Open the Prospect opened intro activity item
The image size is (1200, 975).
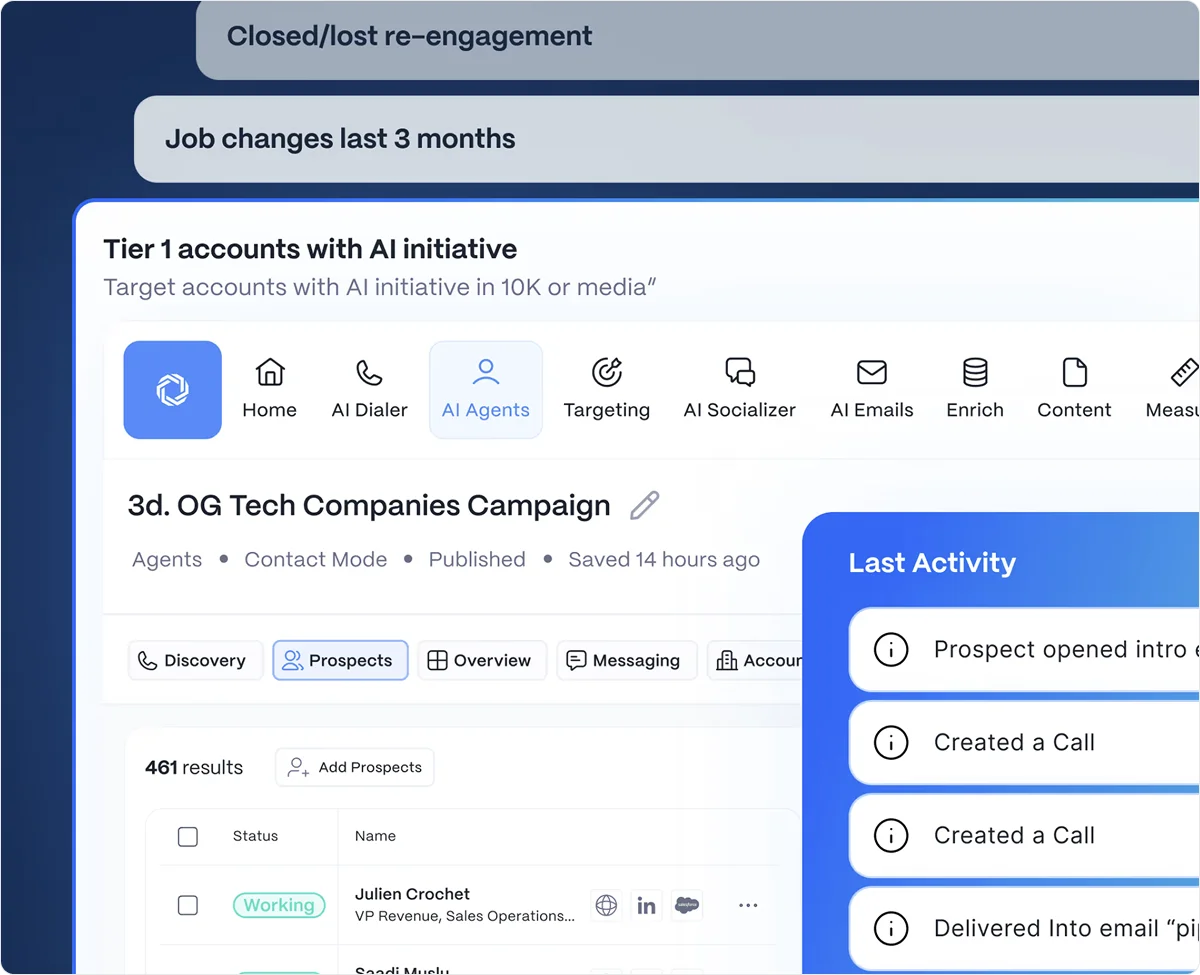pyautogui.click(x=1024, y=650)
